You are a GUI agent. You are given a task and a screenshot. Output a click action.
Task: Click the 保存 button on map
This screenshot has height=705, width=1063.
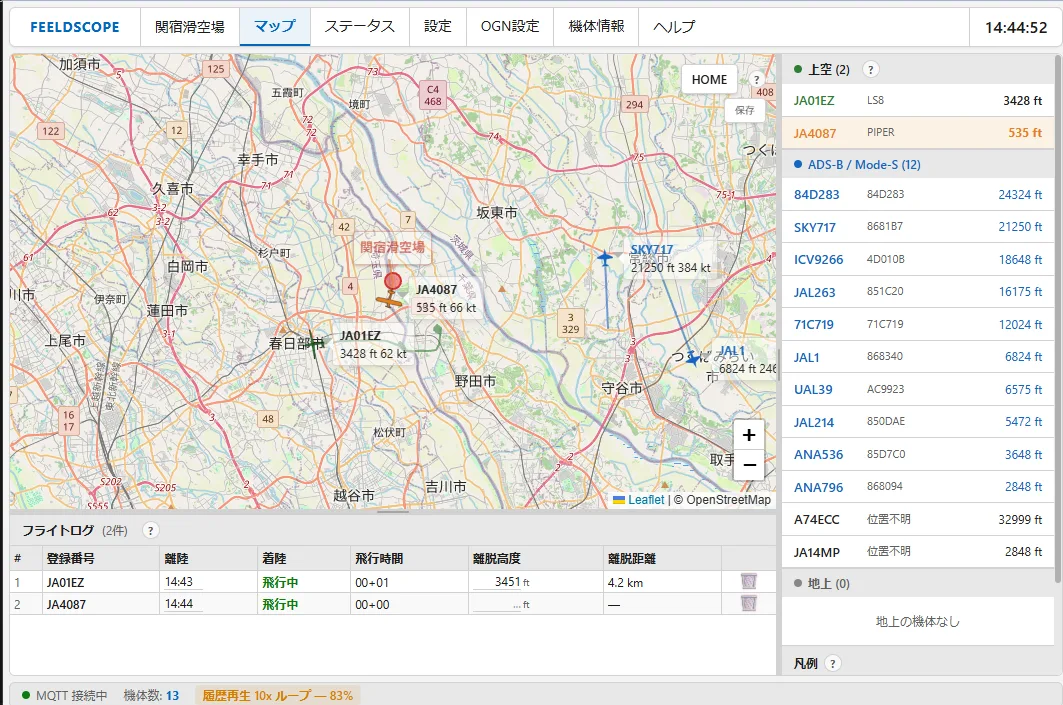coord(744,110)
